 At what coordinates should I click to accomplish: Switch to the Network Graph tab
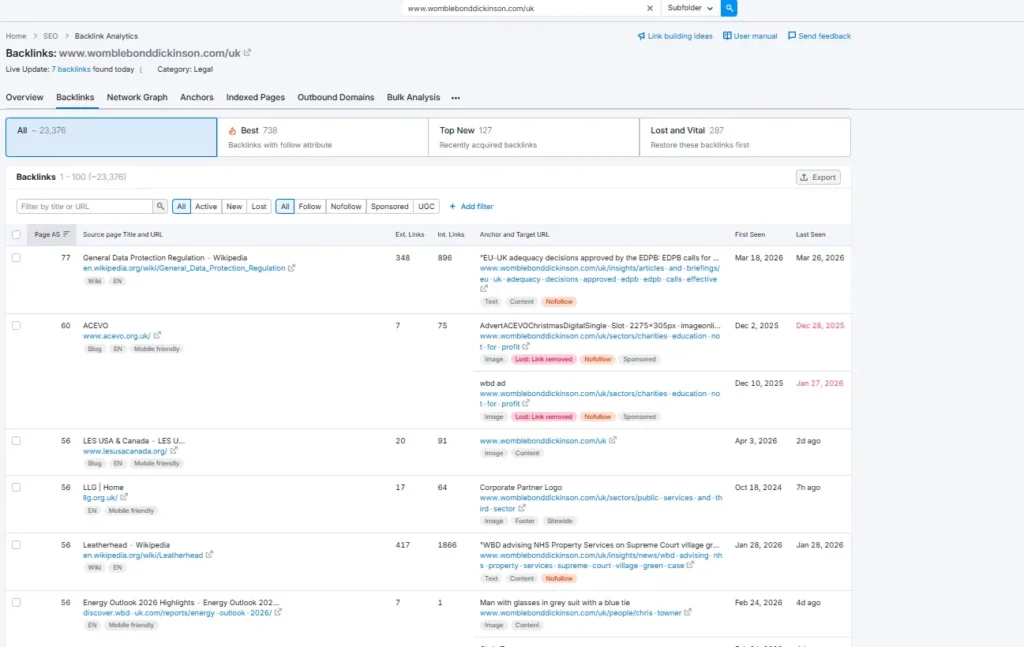(137, 97)
